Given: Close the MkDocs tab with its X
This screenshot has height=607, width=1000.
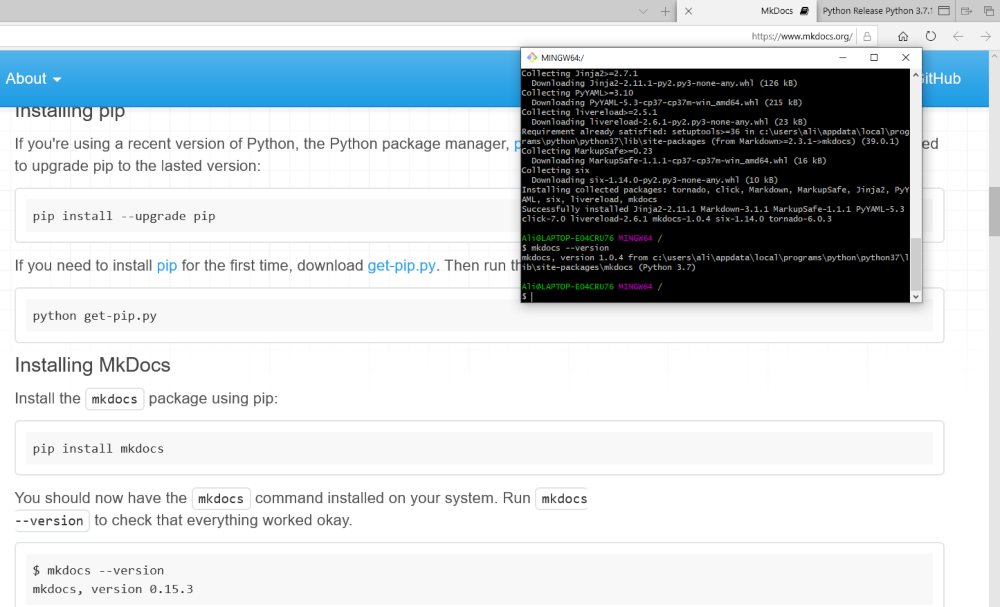Looking at the screenshot, I should tap(689, 11).
